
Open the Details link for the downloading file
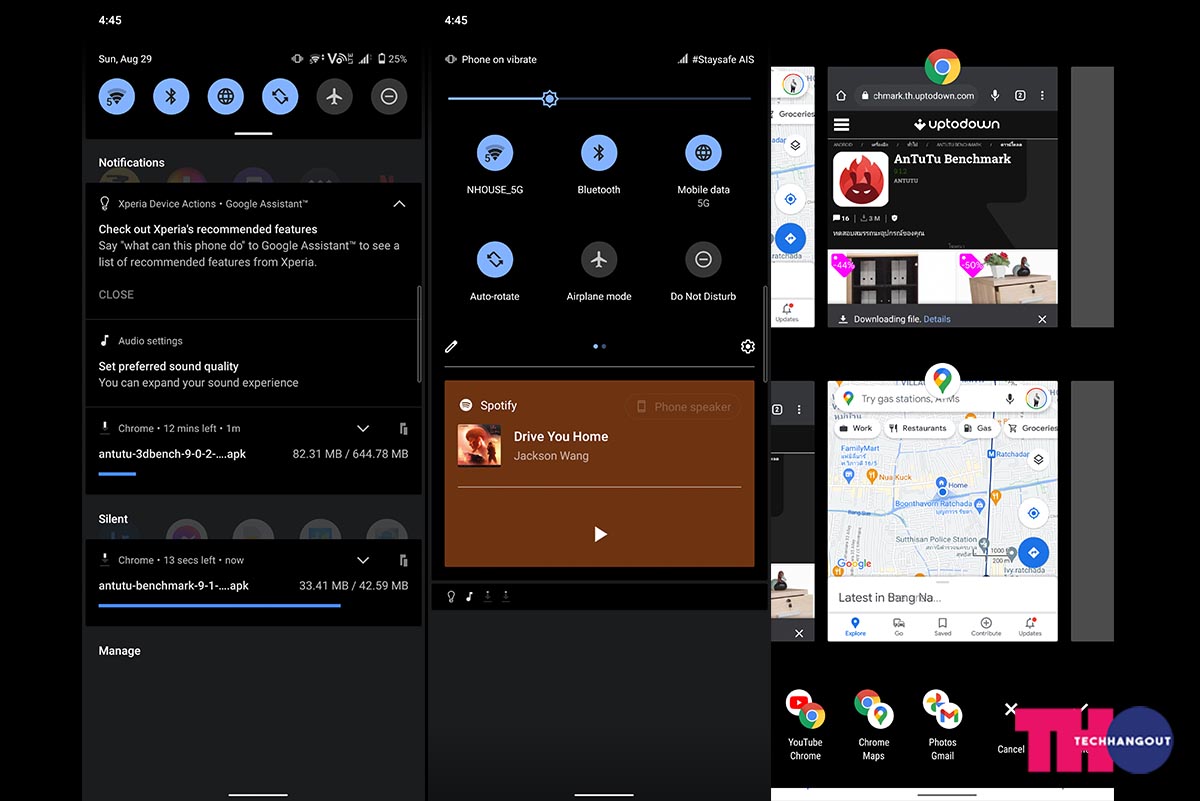point(937,319)
